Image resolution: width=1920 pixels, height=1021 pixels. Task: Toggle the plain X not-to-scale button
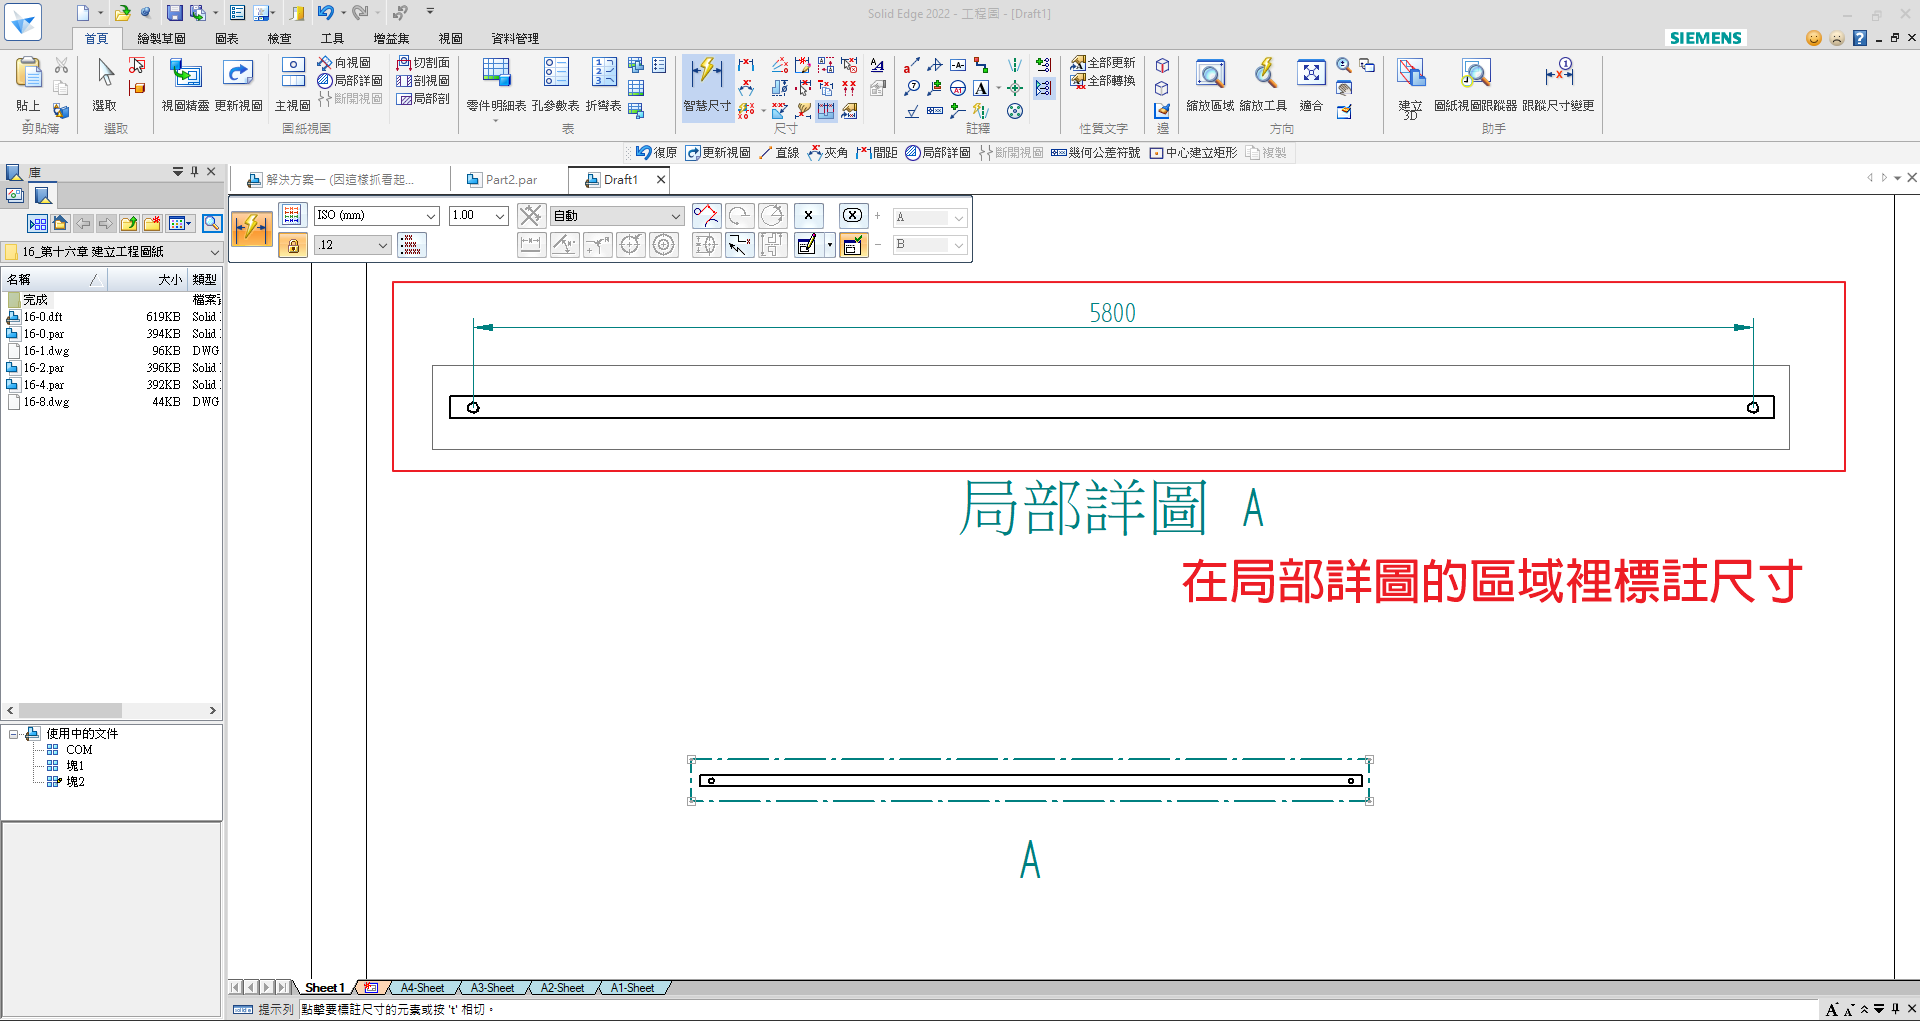point(808,216)
